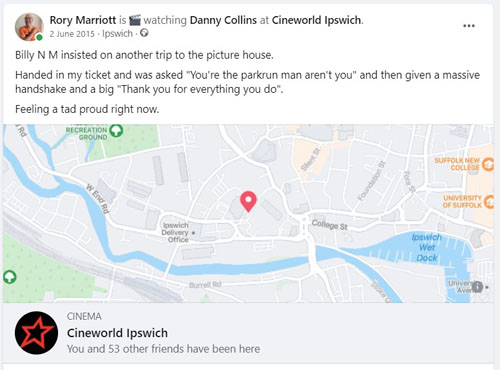Screen dimensions: 500x370
Task: Click the Cineworld red star logo
Action: [x=36, y=333]
